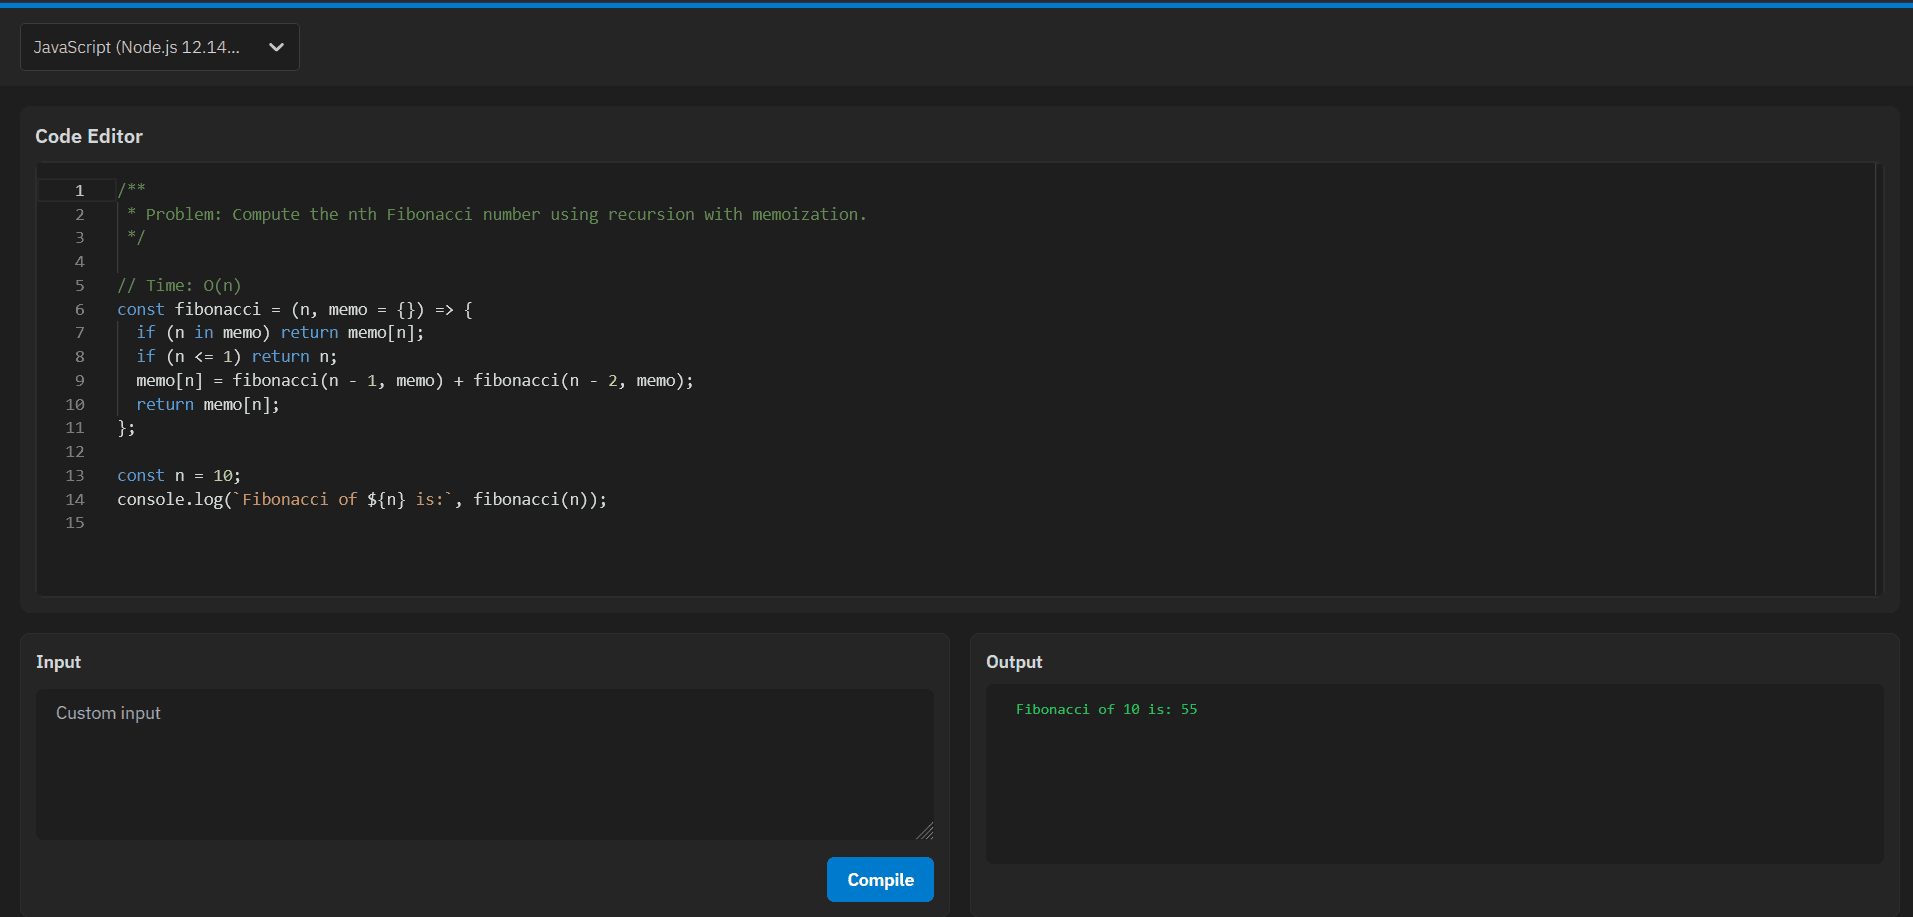Viewport: 1913px width, 917px height.
Task: Select the output text 'Fibonacci of 10 is: 55'
Action: tap(1106, 709)
